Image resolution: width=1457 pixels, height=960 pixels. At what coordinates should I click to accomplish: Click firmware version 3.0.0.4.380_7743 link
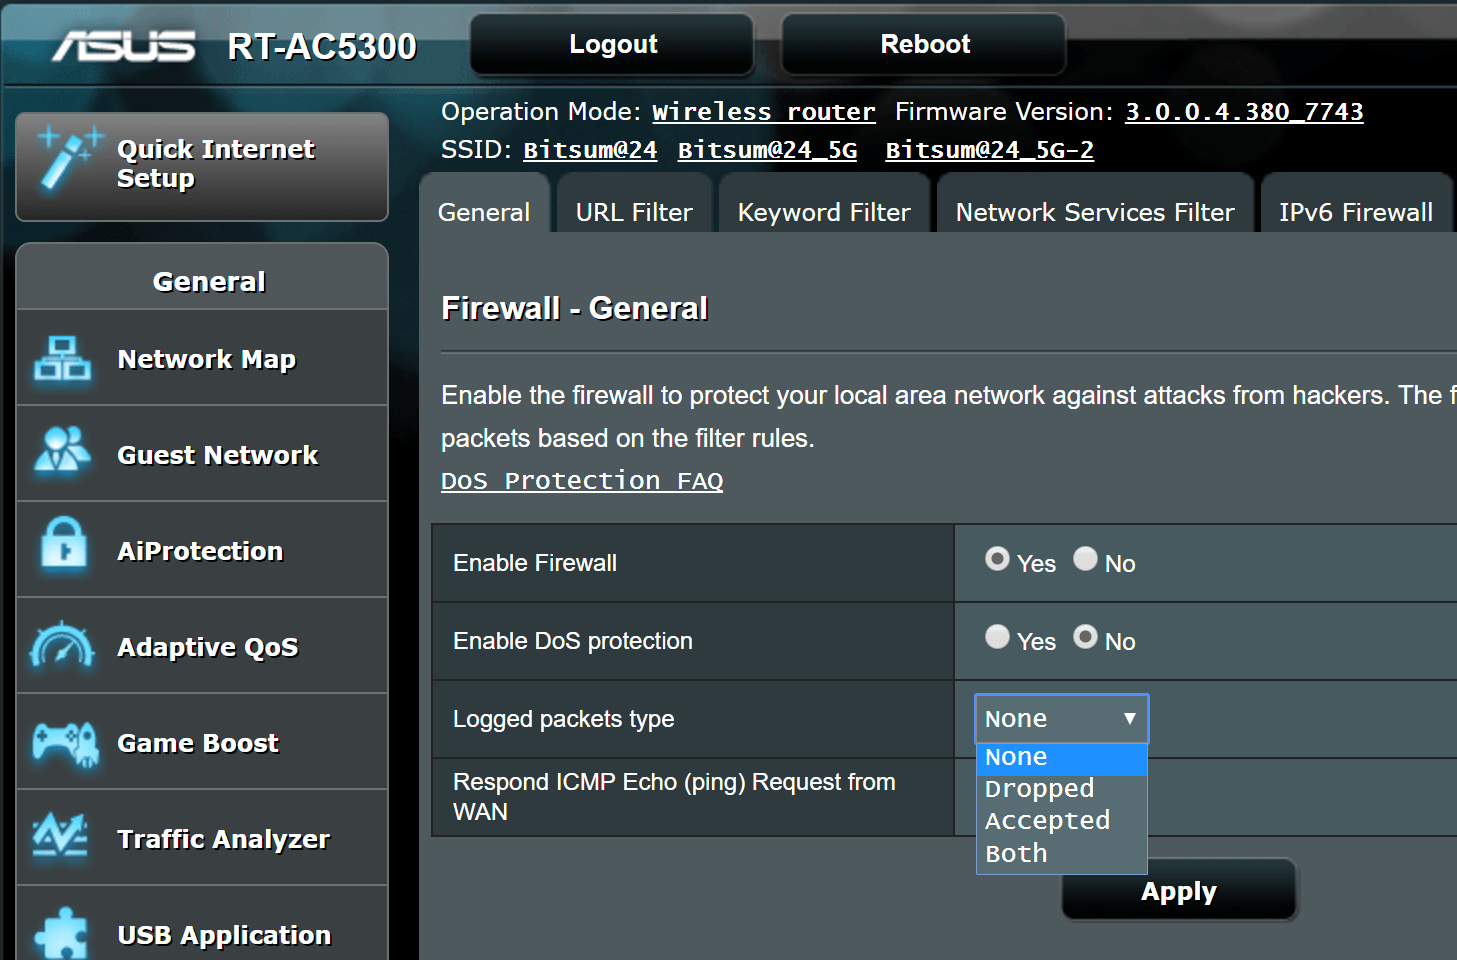tap(1244, 112)
